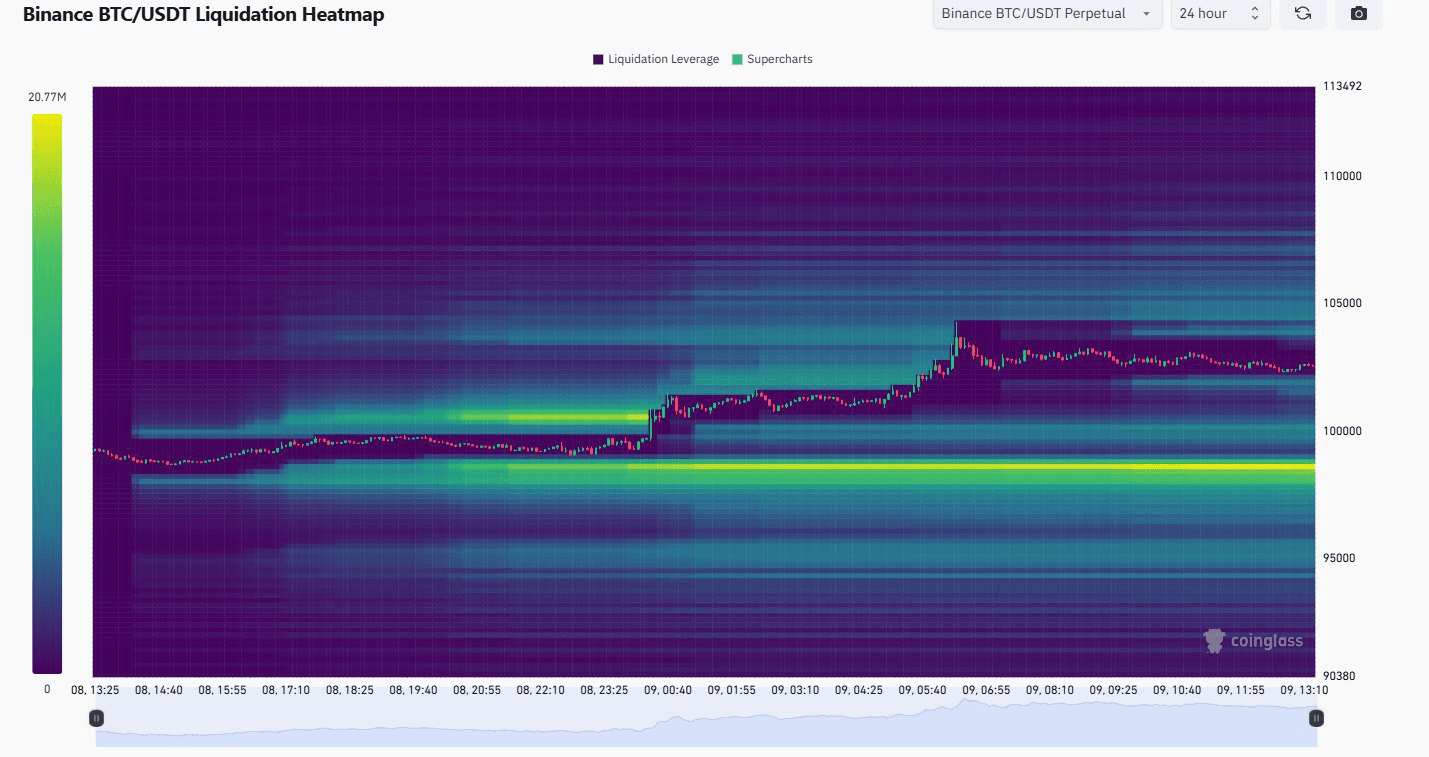1429x757 pixels.
Task: Click the 09, 13:10 time label
Action: pyautogui.click(x=1303, y=690)
